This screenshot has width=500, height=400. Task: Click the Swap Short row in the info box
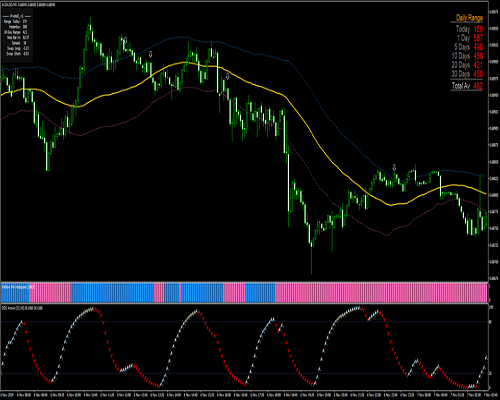click(17, 54)
